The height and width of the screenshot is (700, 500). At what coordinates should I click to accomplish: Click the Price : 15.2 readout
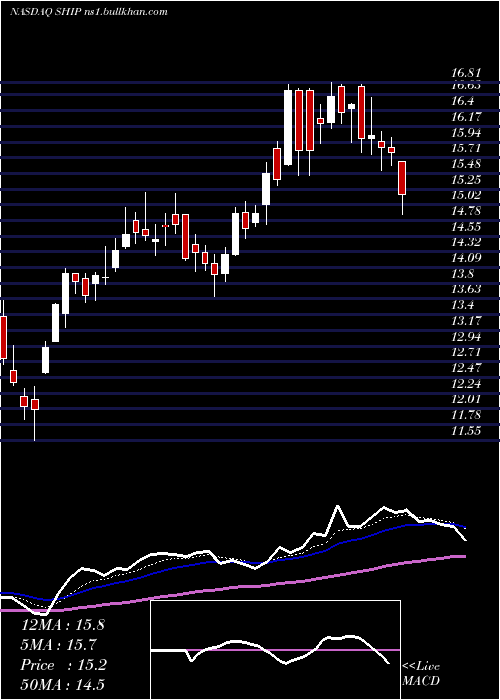pos(63,665)
